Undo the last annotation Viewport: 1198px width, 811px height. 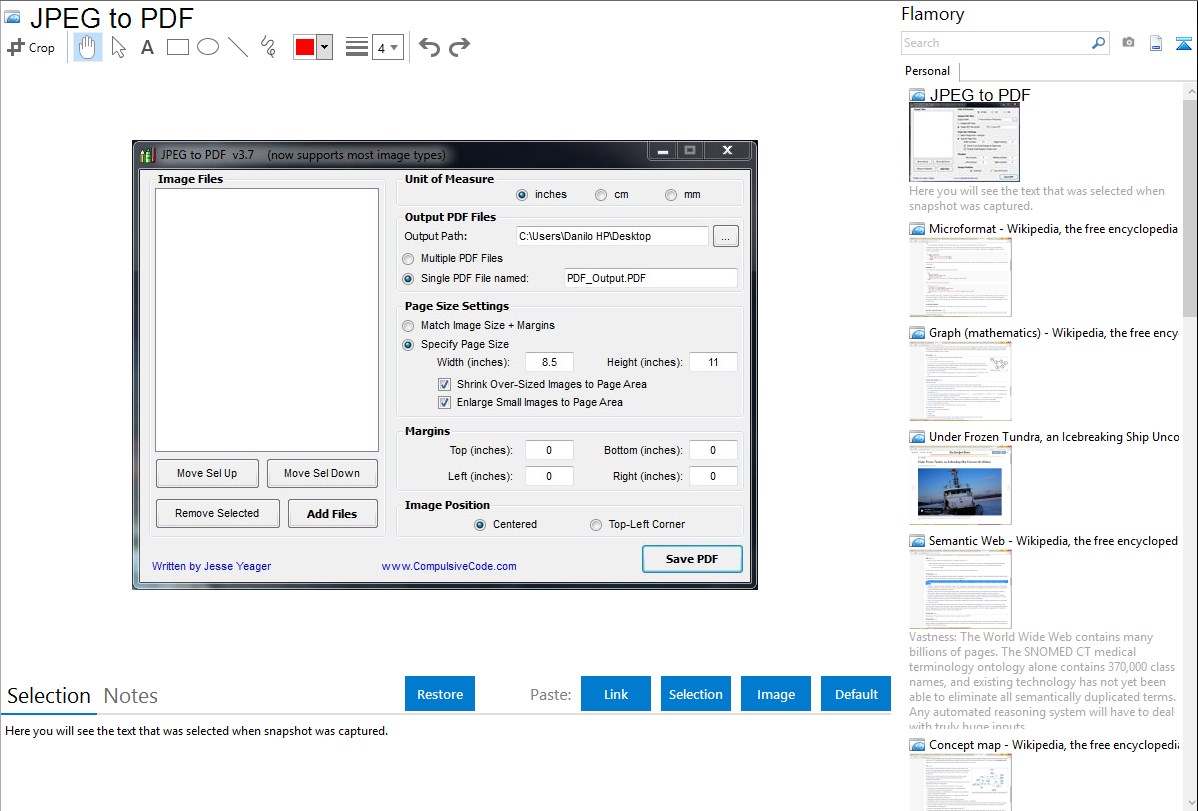[x=429, y=47]
